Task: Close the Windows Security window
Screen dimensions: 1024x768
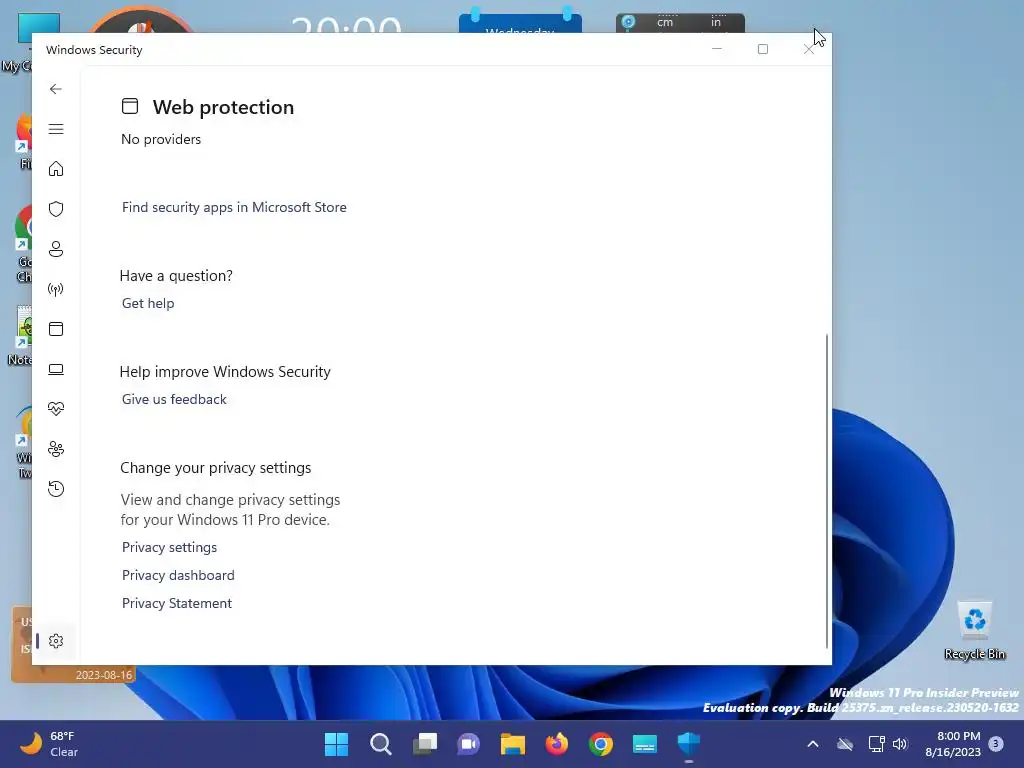Action: click(x=808, y=49)
